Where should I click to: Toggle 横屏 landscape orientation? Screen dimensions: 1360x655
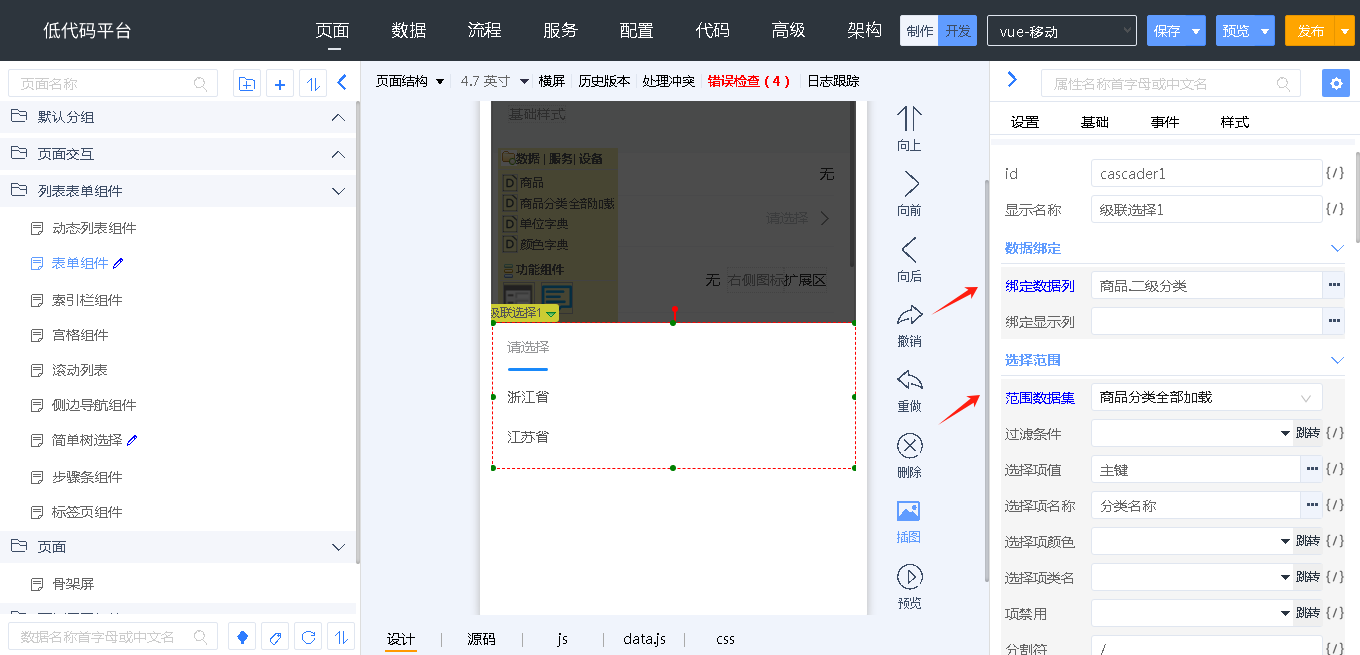click(552, 81)
